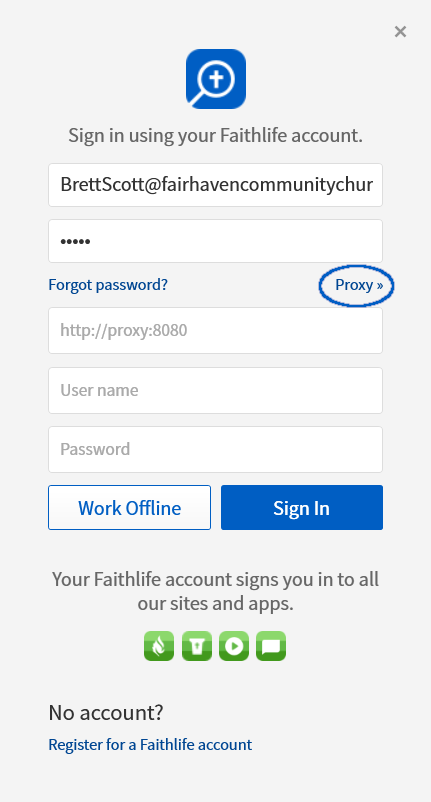Click the blue Logos magnifier cross logo
431x802 pixels.
216,79
